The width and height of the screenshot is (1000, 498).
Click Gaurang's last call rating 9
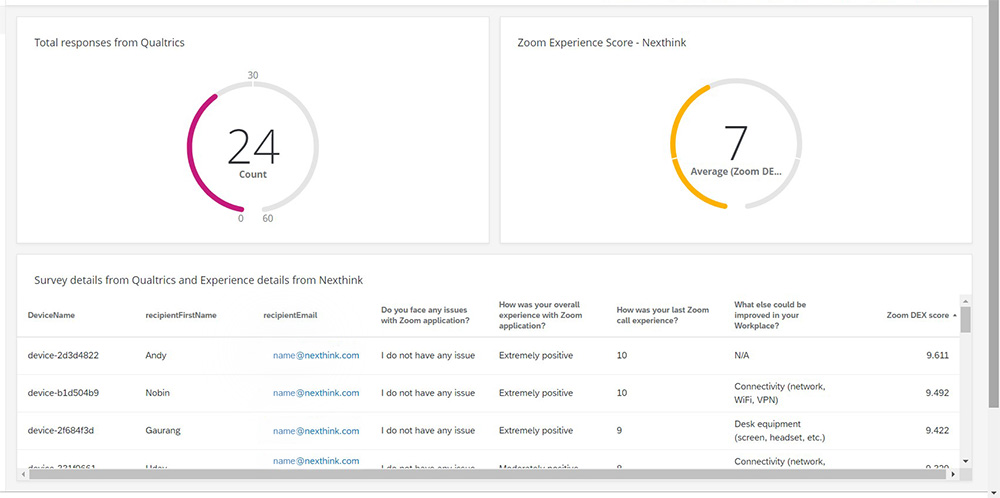pyautogui.click(x=619, y=430)
